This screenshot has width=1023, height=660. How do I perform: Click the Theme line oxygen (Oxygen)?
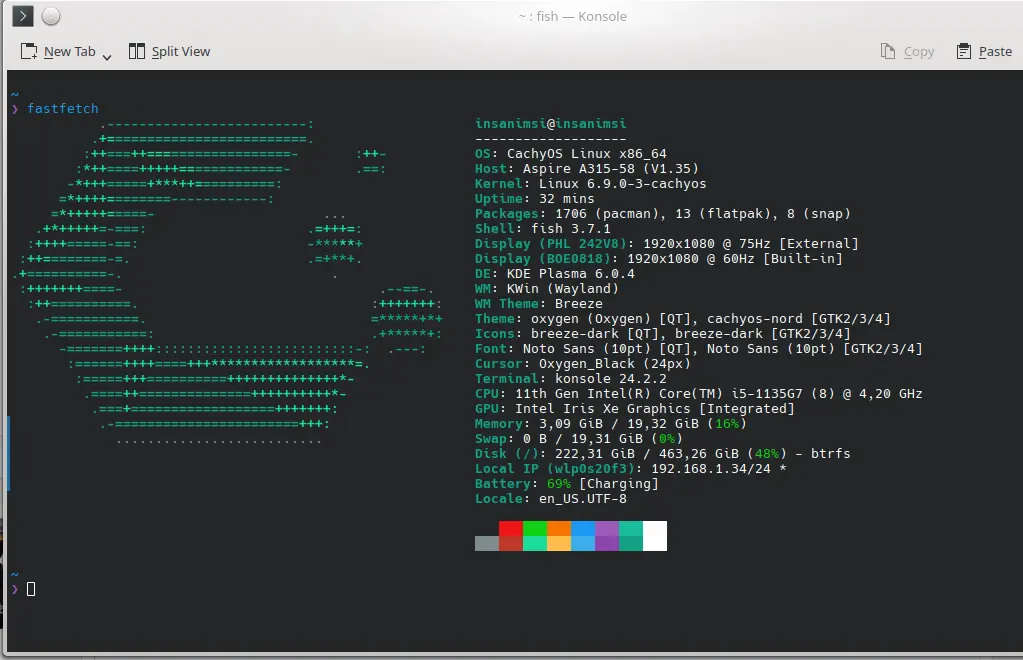[683, 318]
